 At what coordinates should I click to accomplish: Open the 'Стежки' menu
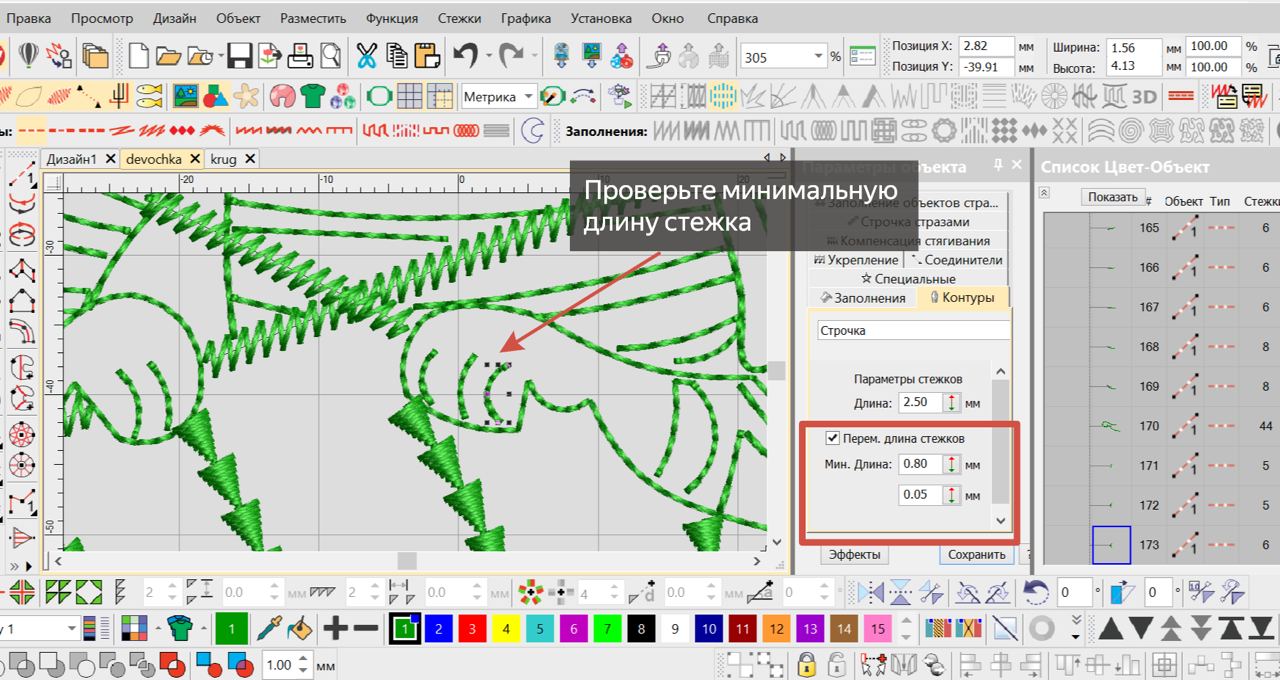pos(459,18)
